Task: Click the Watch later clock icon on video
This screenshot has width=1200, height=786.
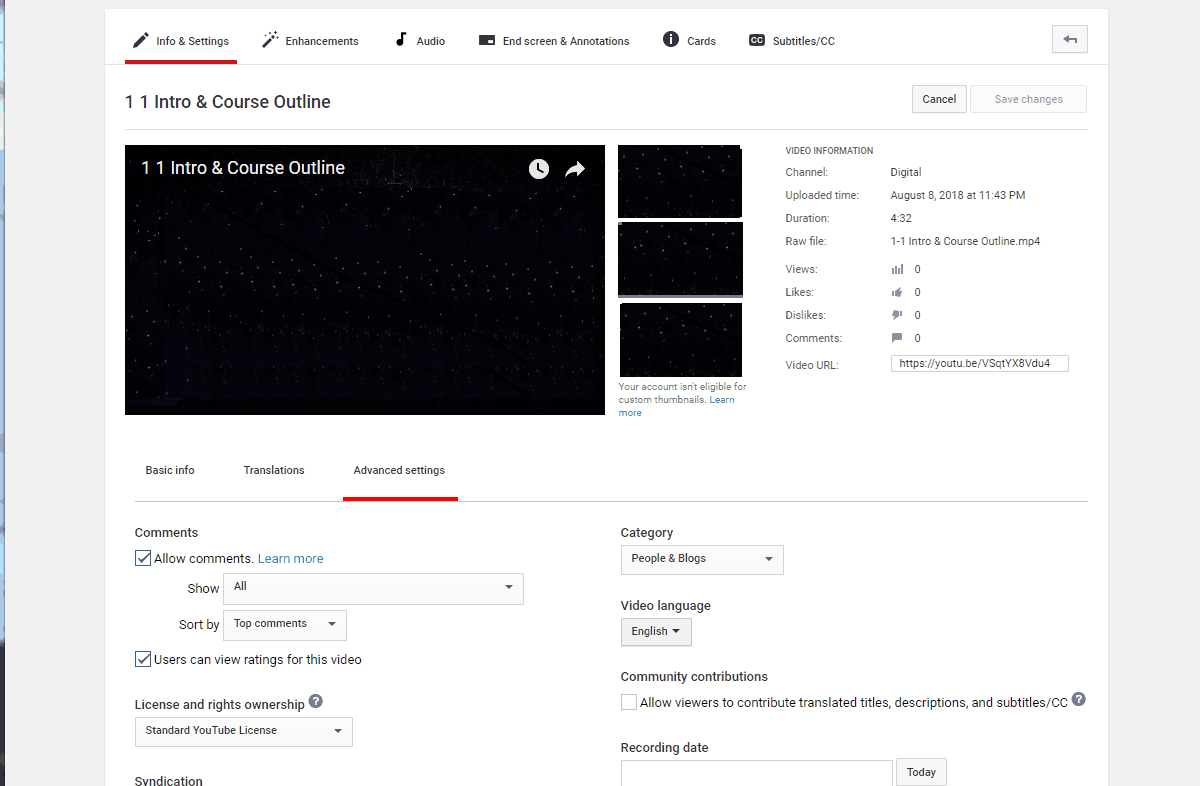Action: (539, 169)
